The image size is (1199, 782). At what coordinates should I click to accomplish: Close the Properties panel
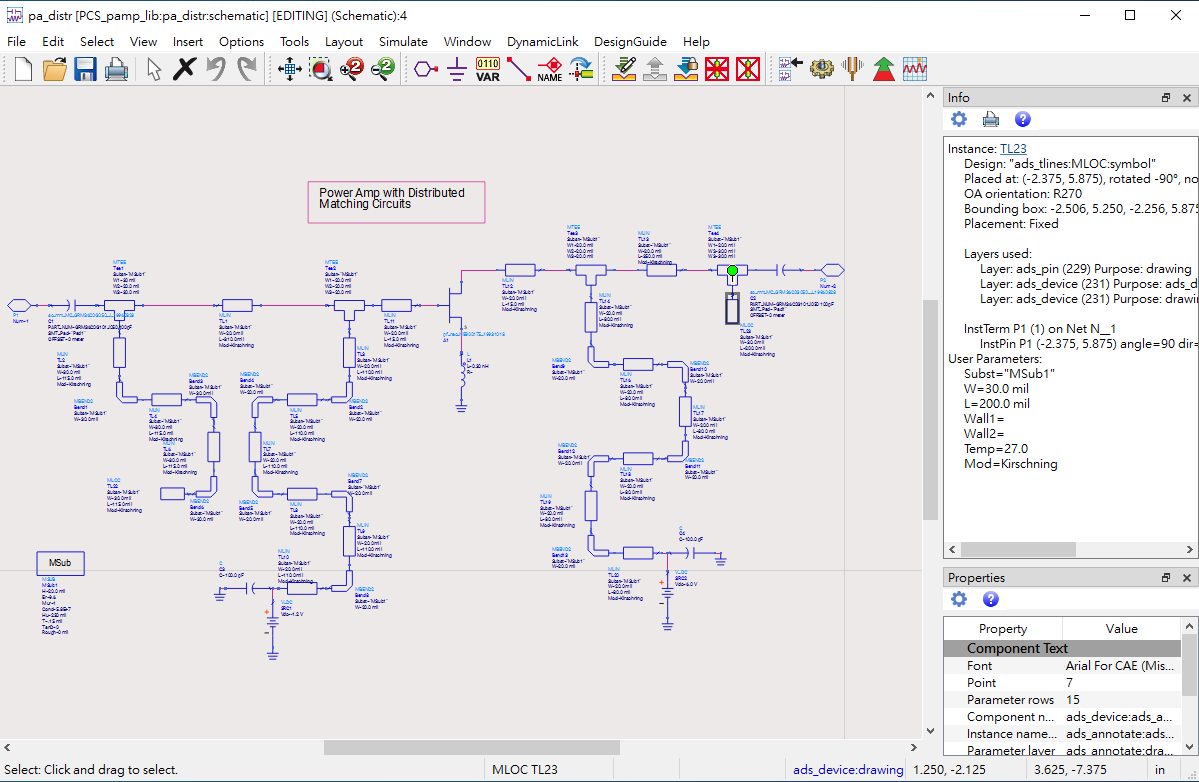tap(1187, 578)
